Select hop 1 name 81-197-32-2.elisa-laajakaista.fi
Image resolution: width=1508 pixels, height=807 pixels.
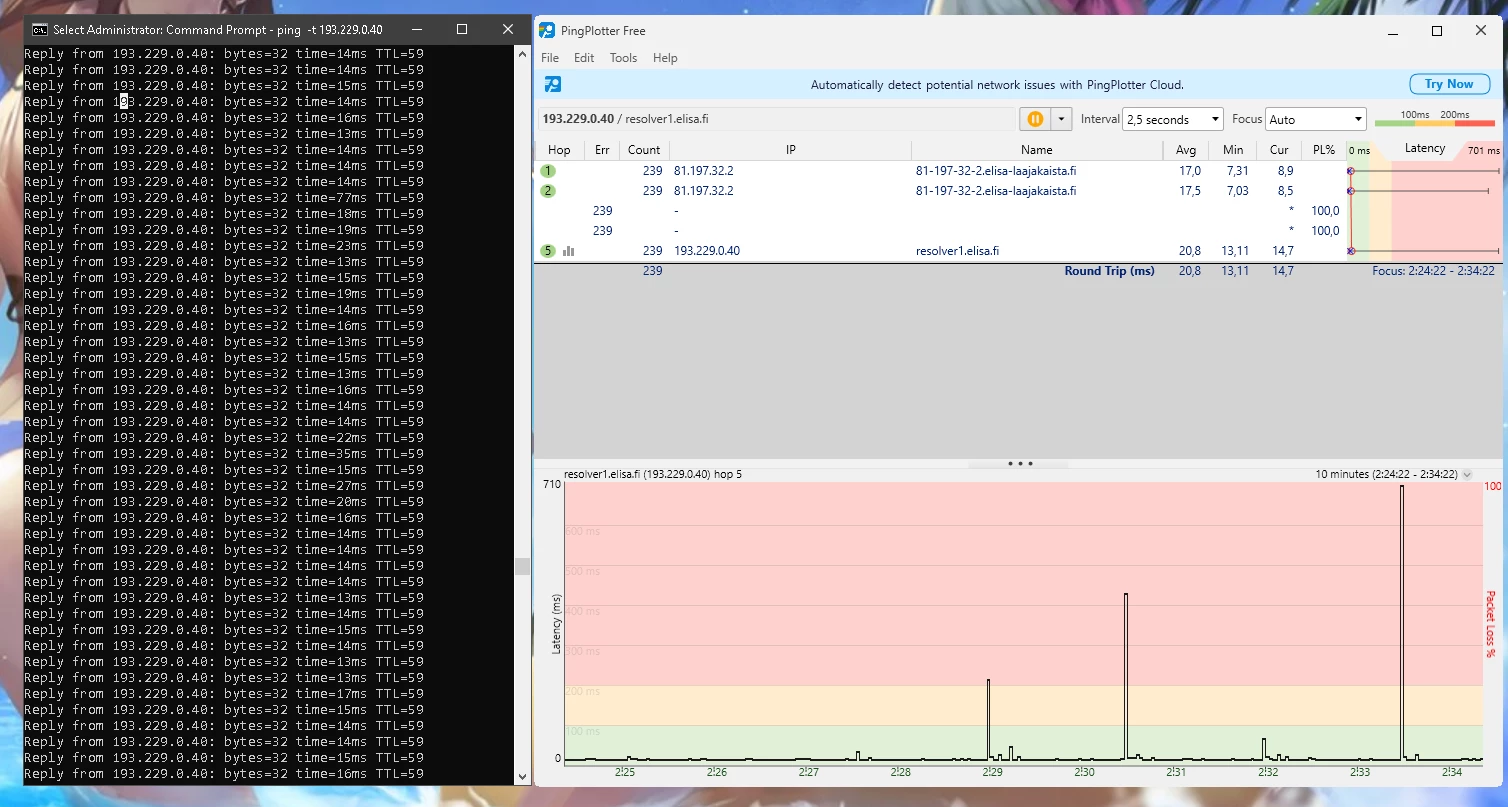(996, 171)
